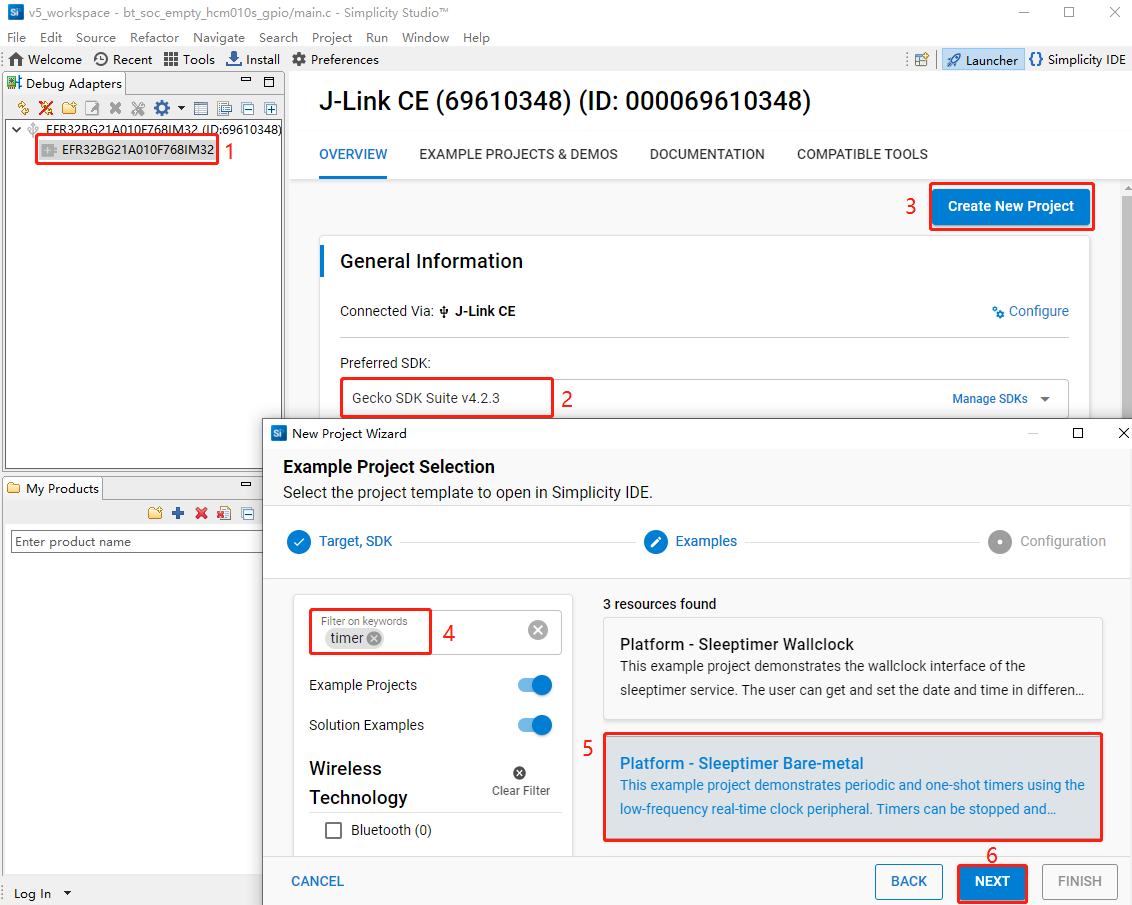This screenshot has width=1132, height=905.
Task: Remove the timer keyword chip
Action: click(x=374, y=638)
